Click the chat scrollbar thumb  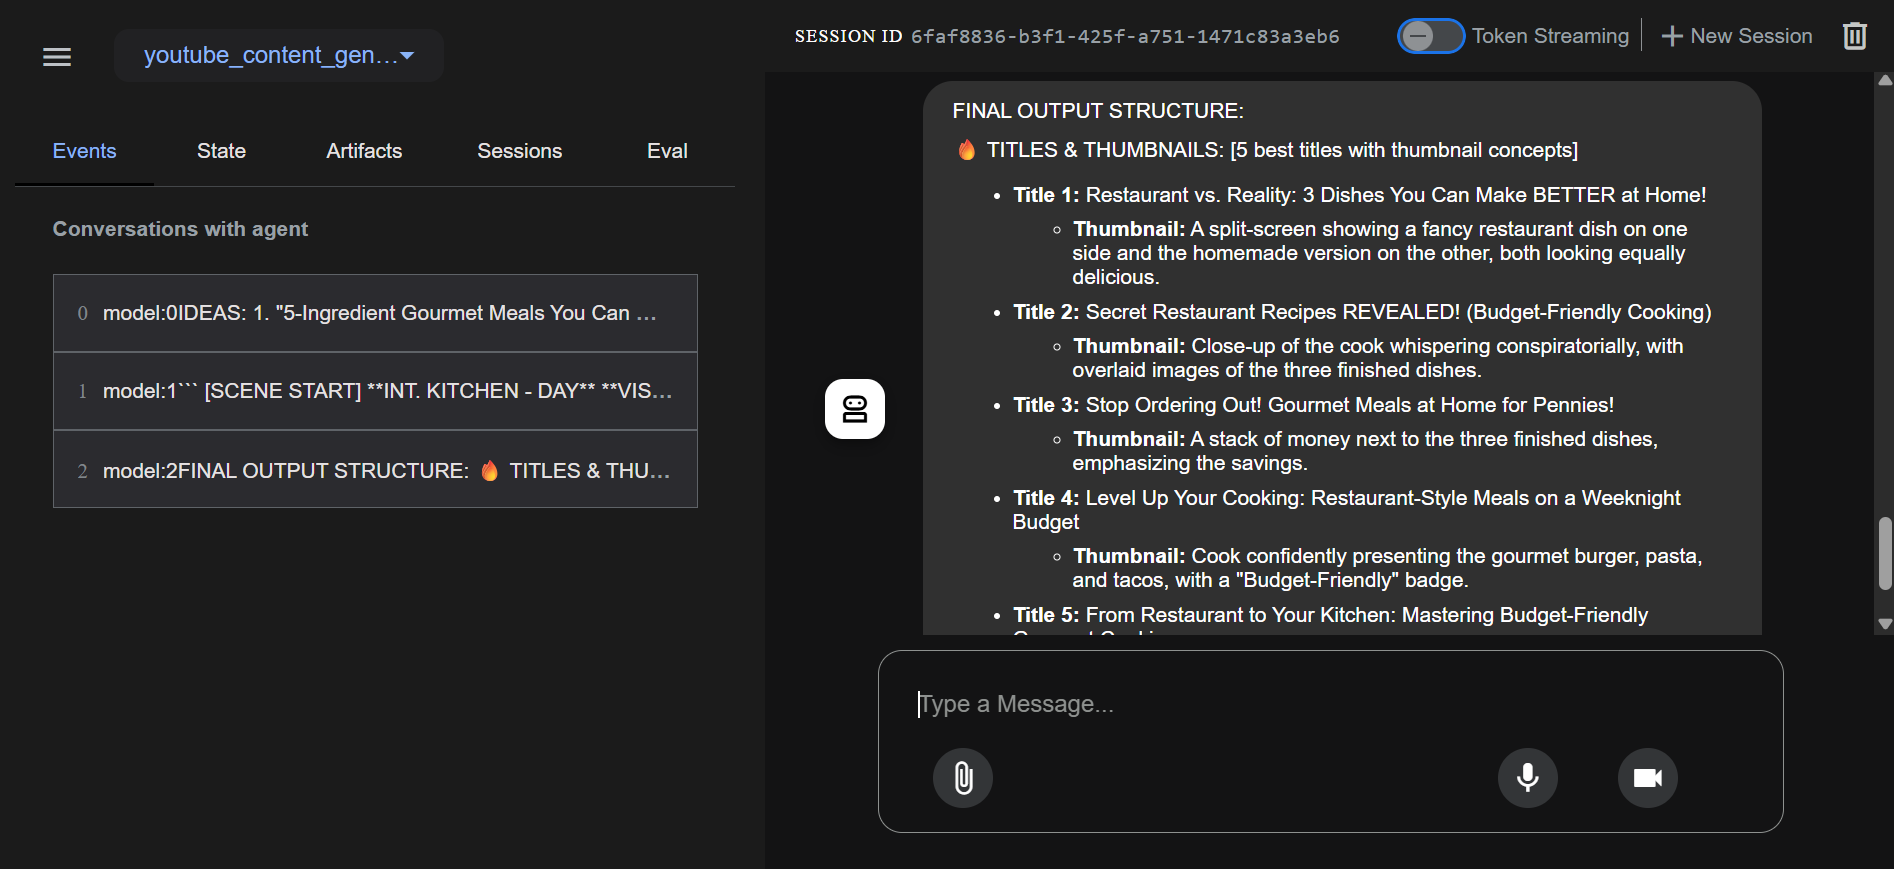click(1885, 553)
